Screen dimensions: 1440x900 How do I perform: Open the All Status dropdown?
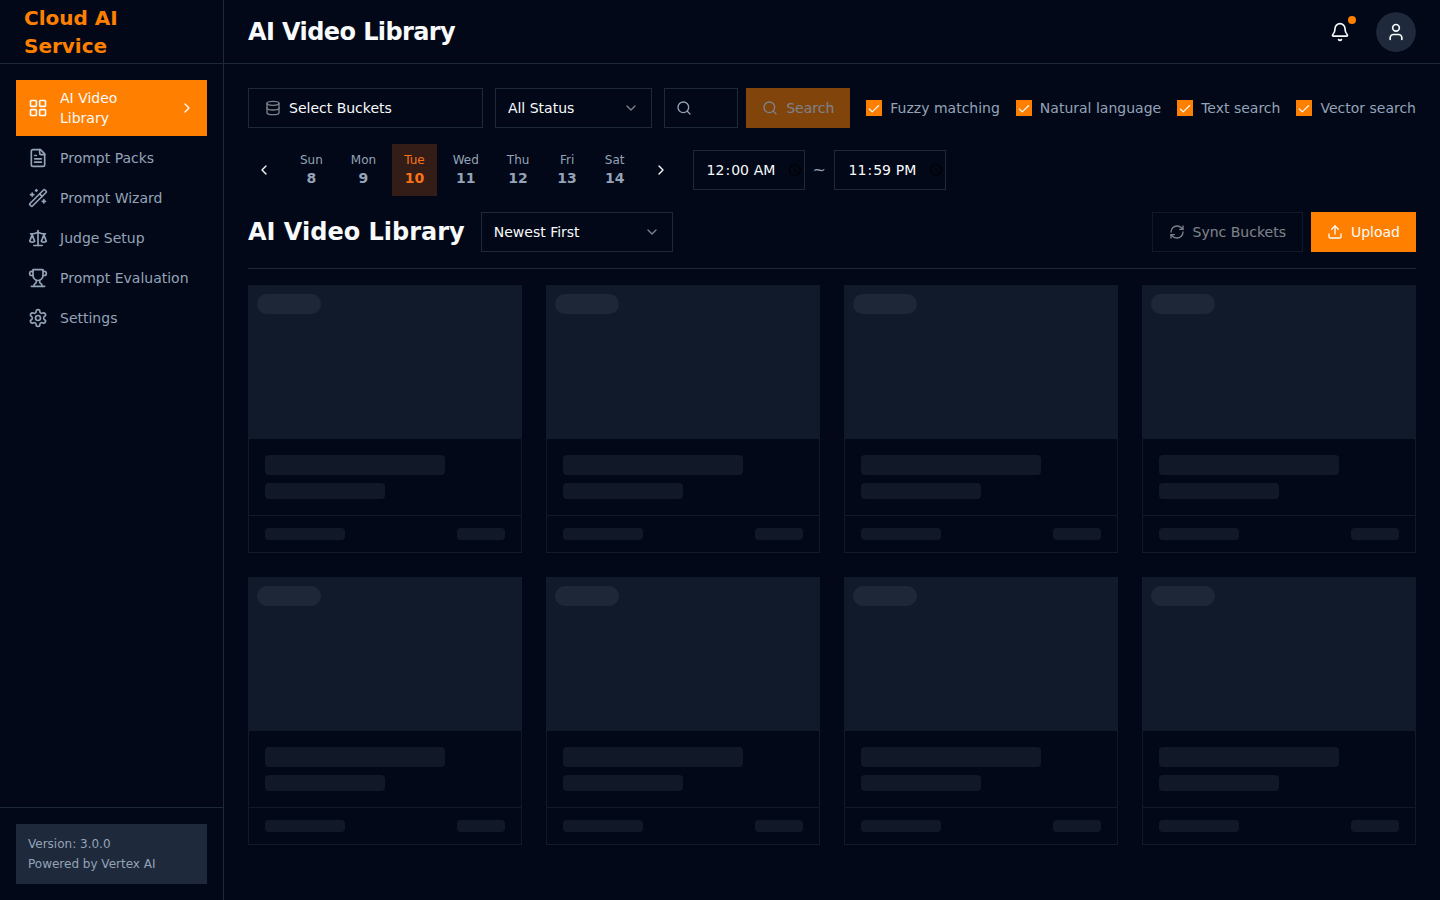pos(572,108)
